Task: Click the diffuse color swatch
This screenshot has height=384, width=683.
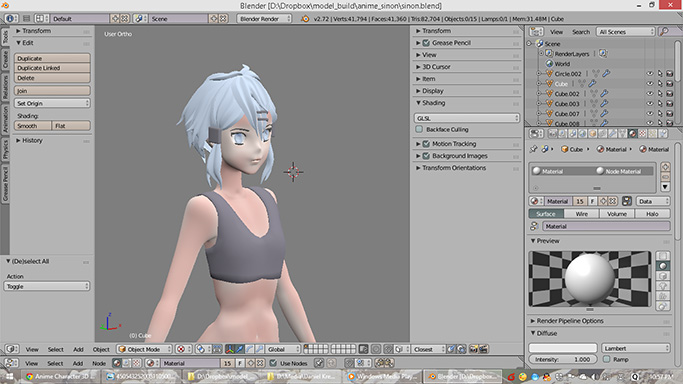Action: point(563,348)
